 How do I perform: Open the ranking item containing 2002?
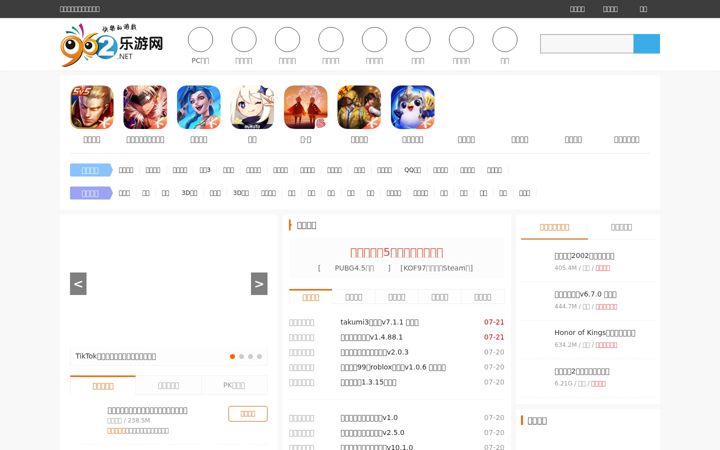coord(584,256)
